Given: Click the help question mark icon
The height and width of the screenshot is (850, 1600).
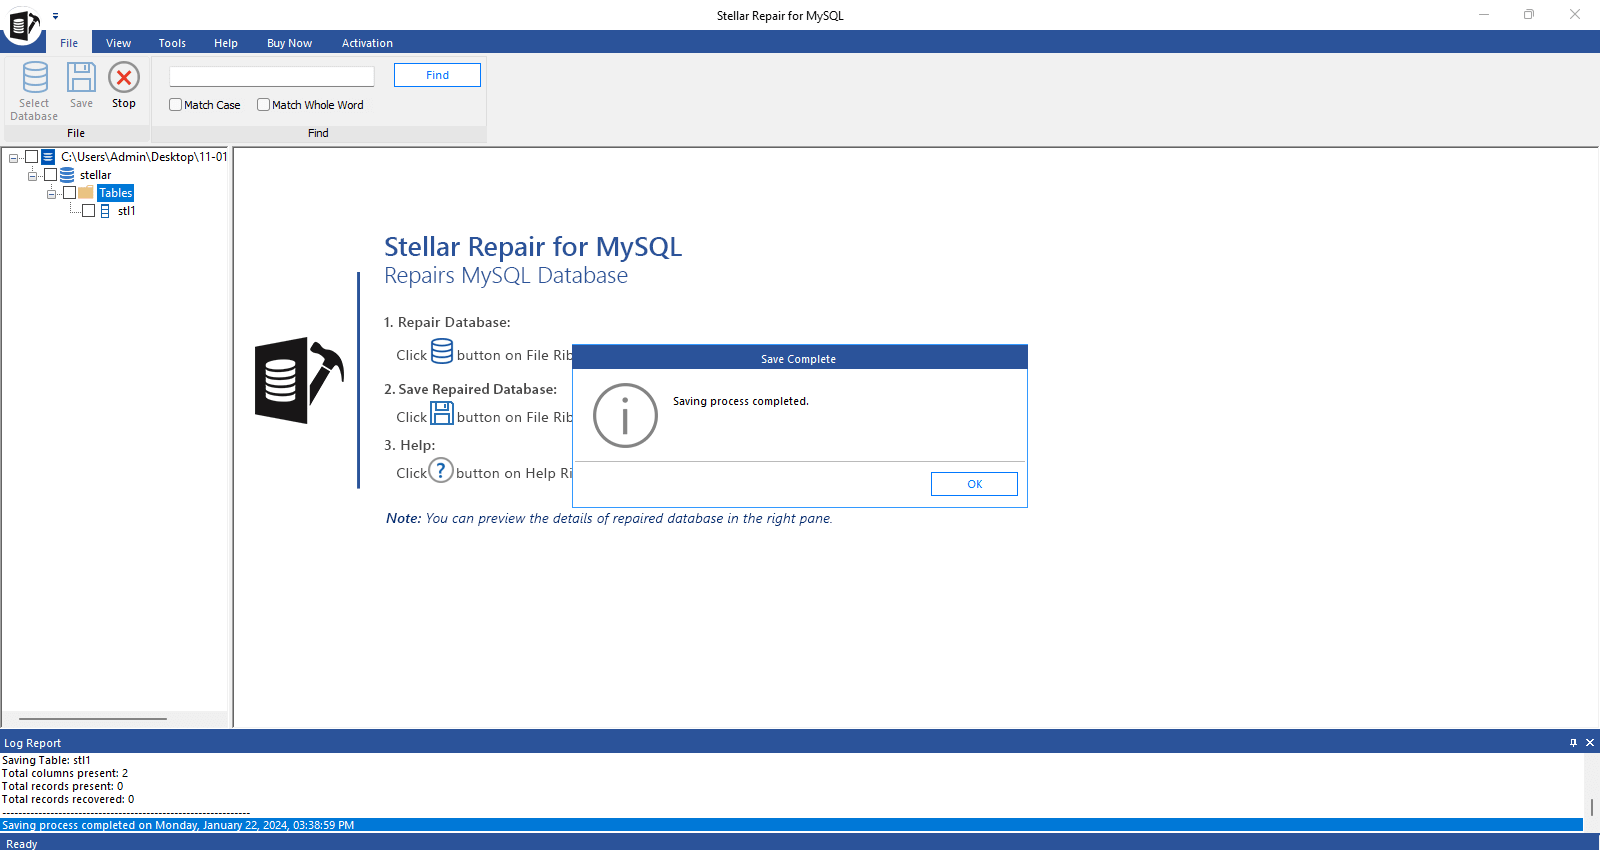Looking at the screenshot, I should click(x=441, y=470).
